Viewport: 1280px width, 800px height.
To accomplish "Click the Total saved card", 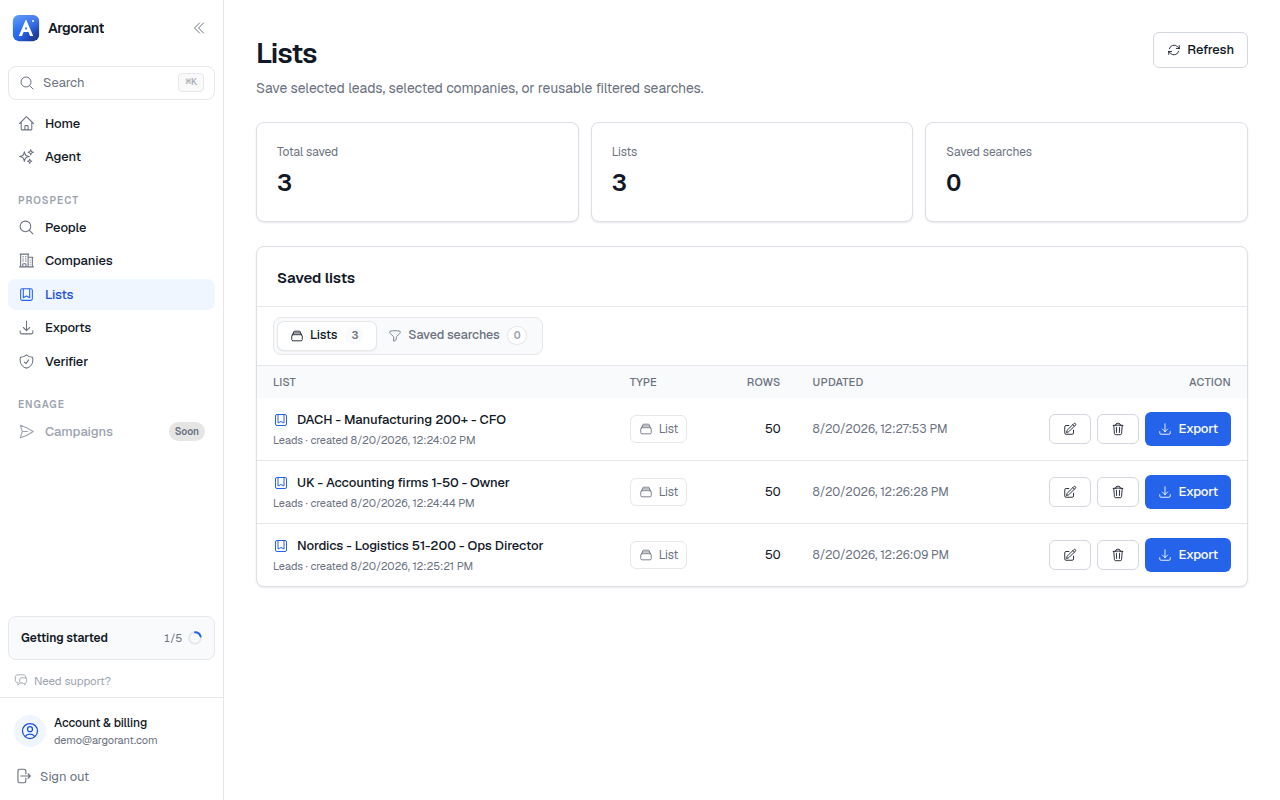I will point(417,172).
